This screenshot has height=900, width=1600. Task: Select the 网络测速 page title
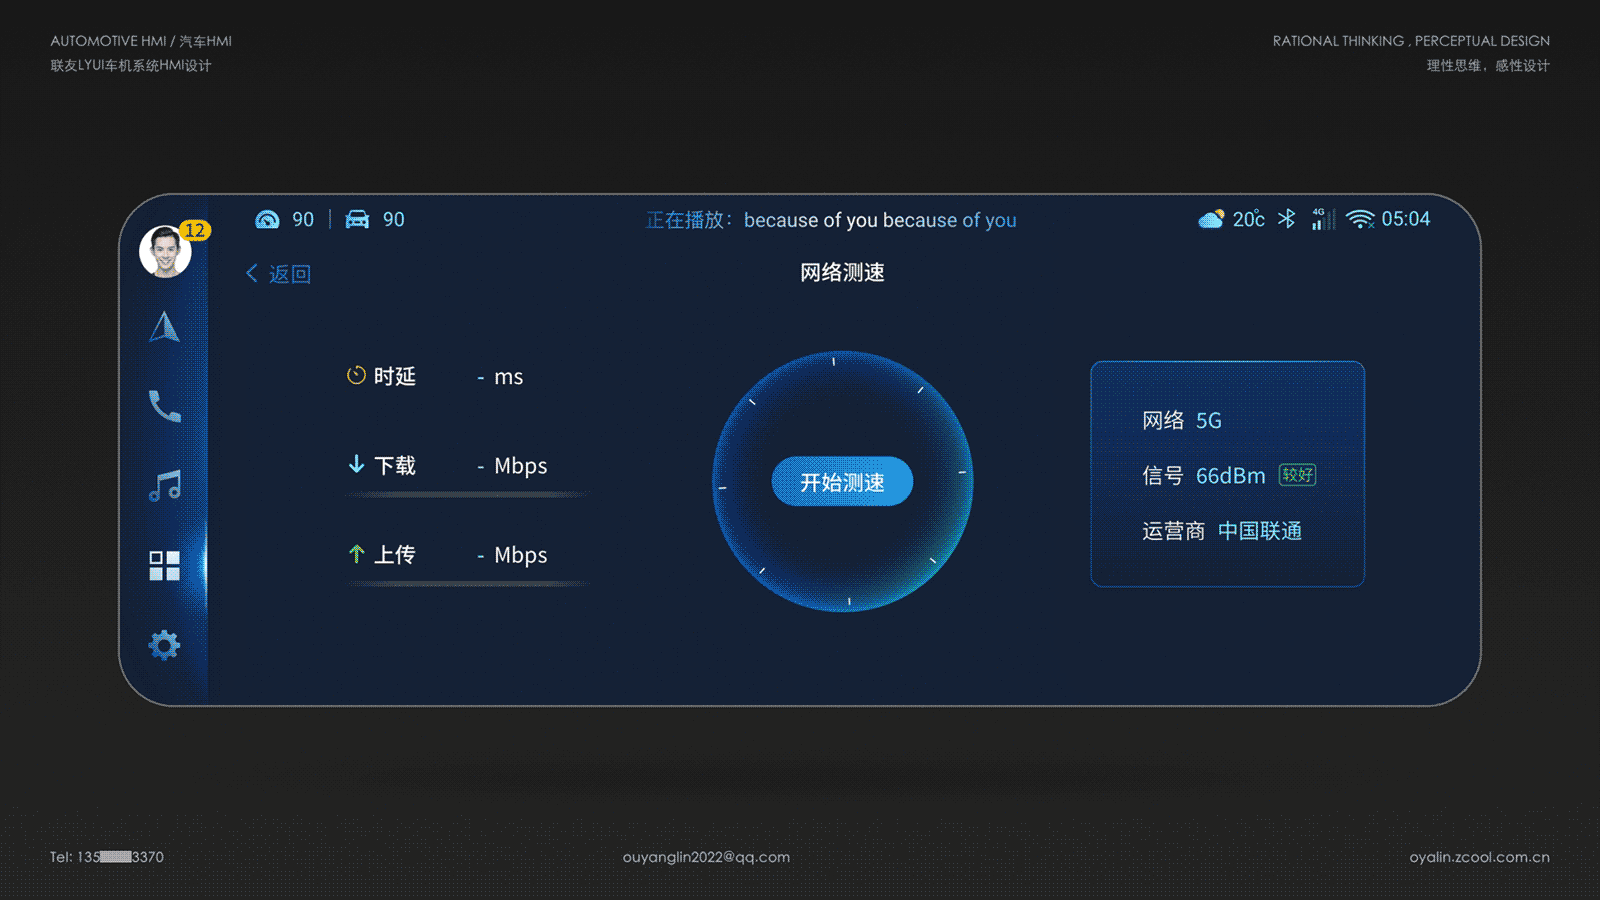[x=842, y=272]
